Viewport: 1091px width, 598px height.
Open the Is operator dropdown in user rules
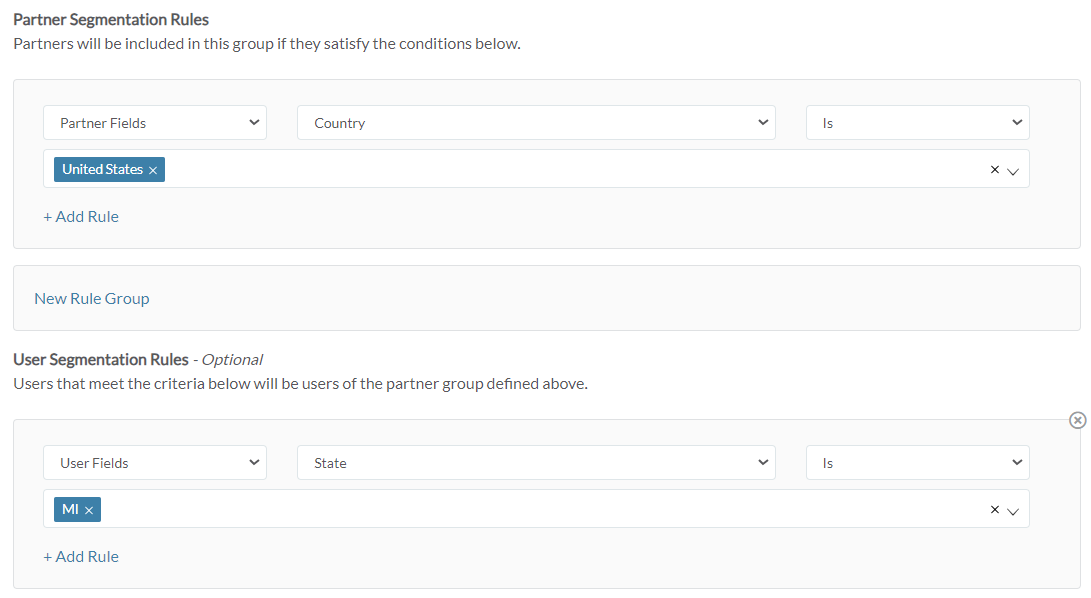click(917, 462)
